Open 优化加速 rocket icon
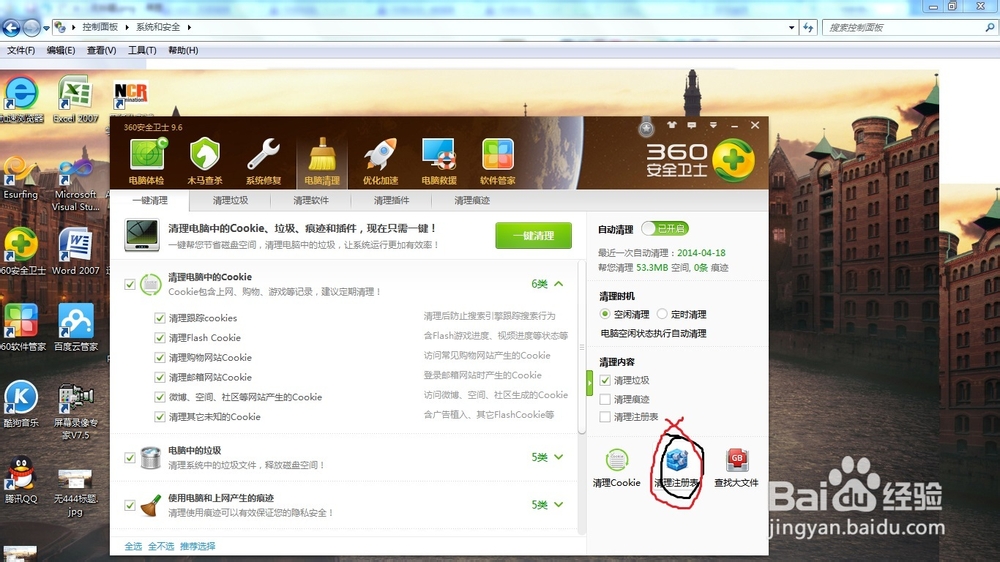 point(381,161)
